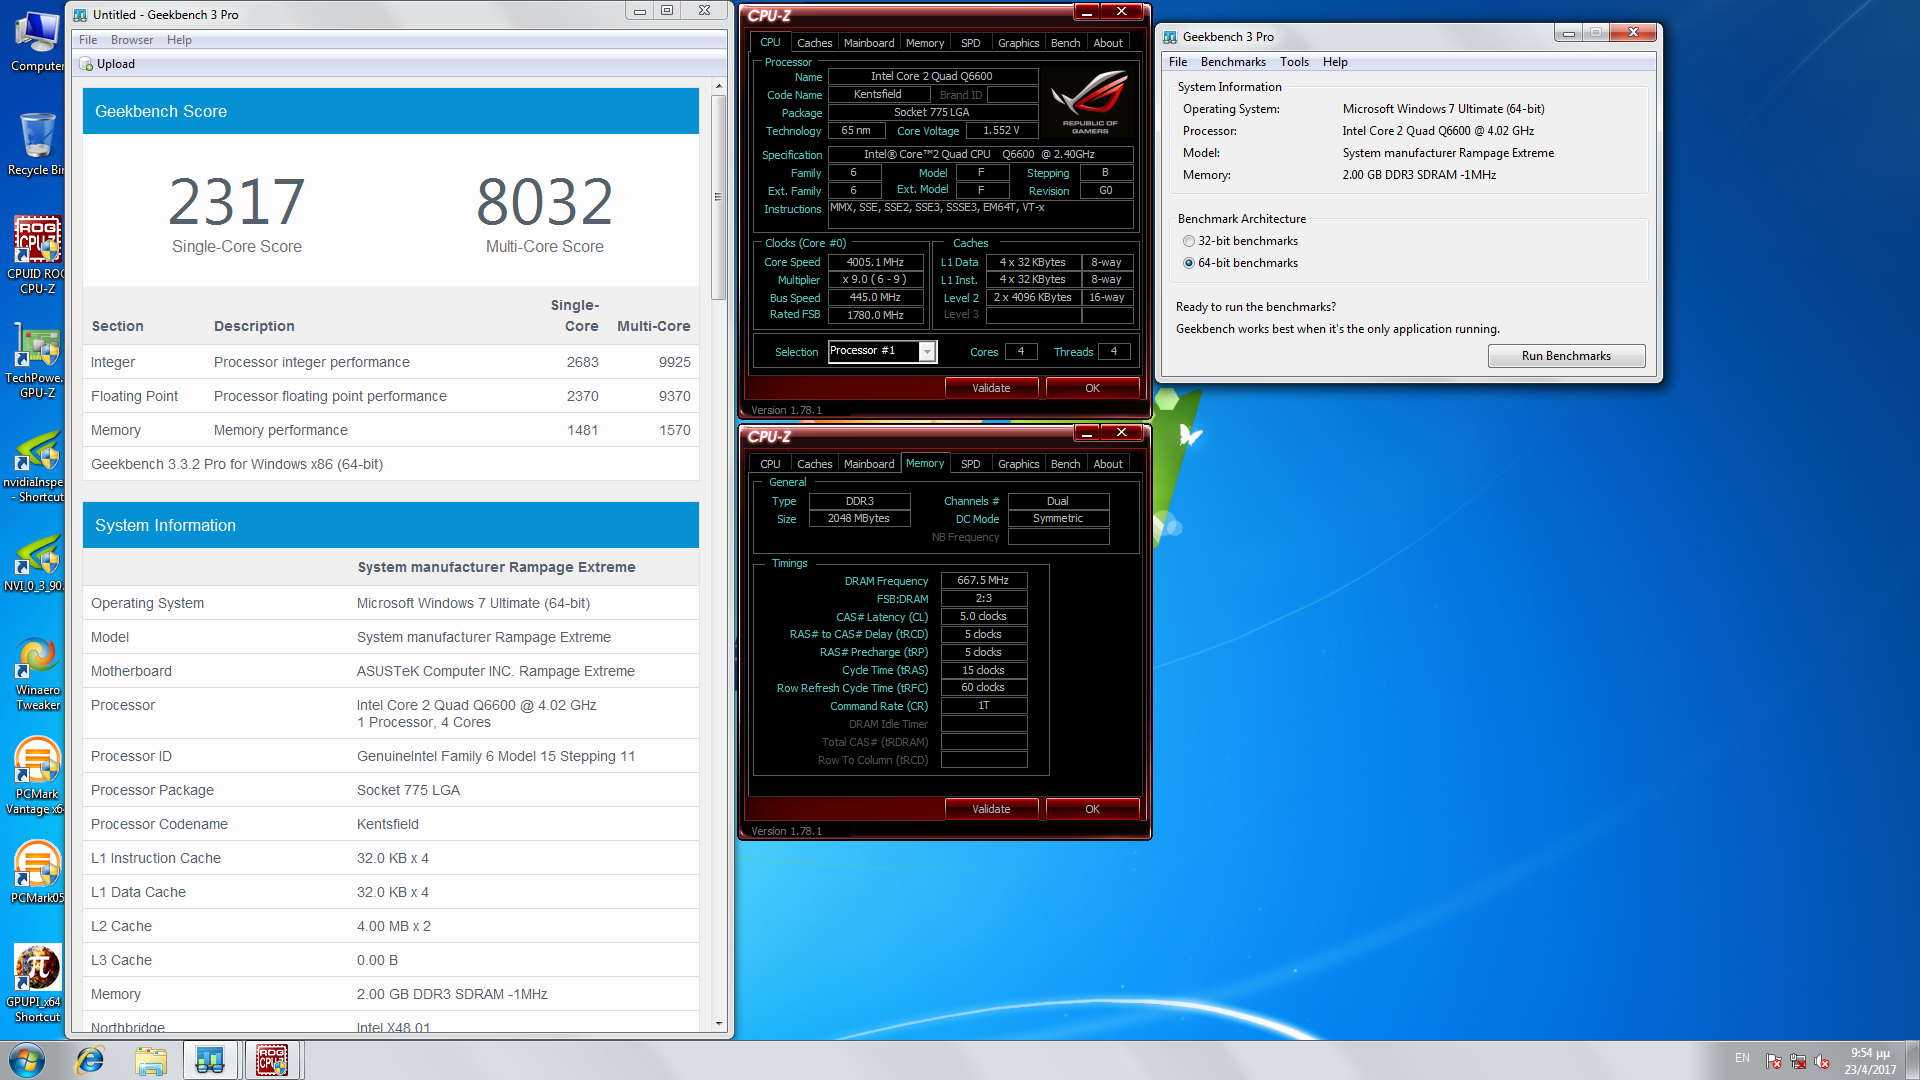Launch Winaero Tweaker from desktop

(x=37, y=672)
